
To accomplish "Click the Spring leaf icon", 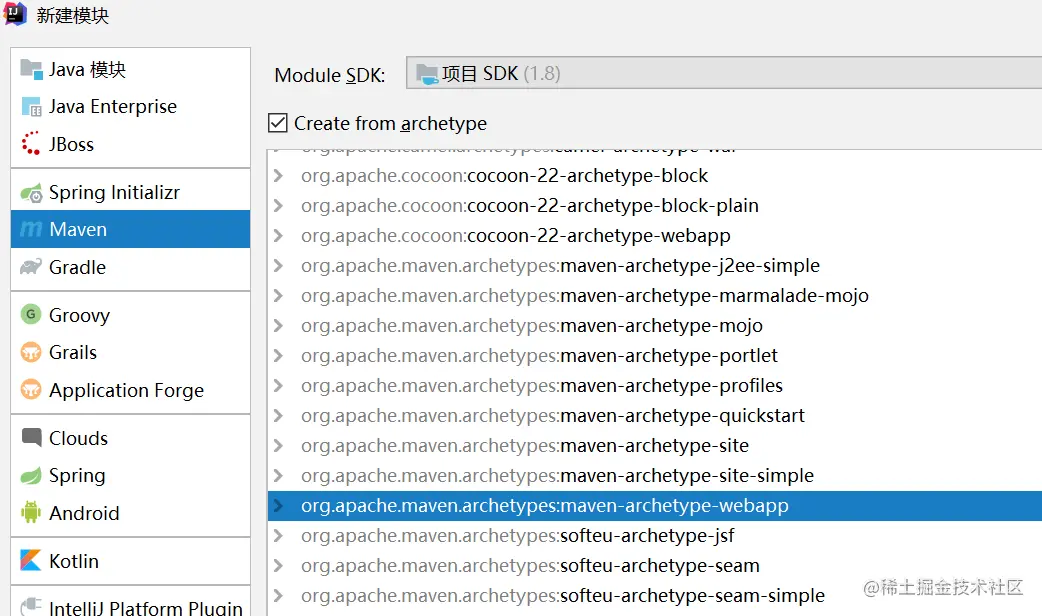I will [31, 475].
